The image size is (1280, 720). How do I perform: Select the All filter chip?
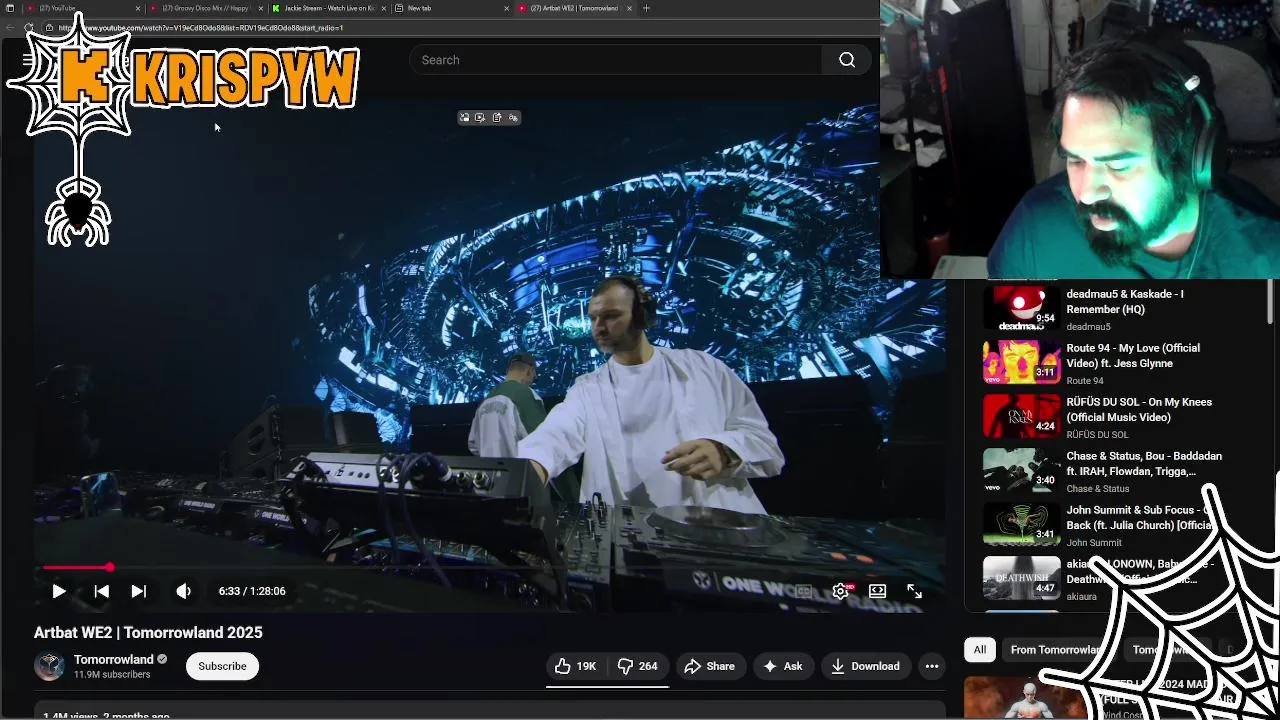pos(980,650)
